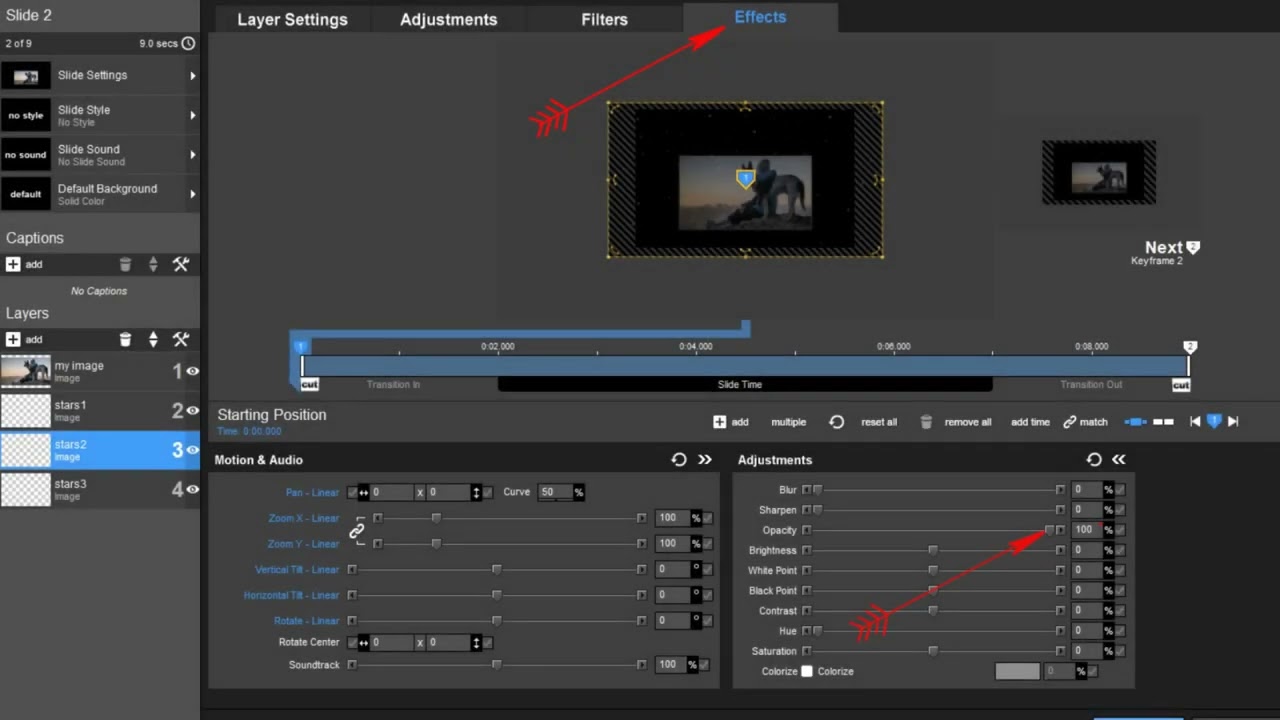Screen dimensions: 1280x720
Task: Click the Opacity slider handle
Action: click(1049, 530)
